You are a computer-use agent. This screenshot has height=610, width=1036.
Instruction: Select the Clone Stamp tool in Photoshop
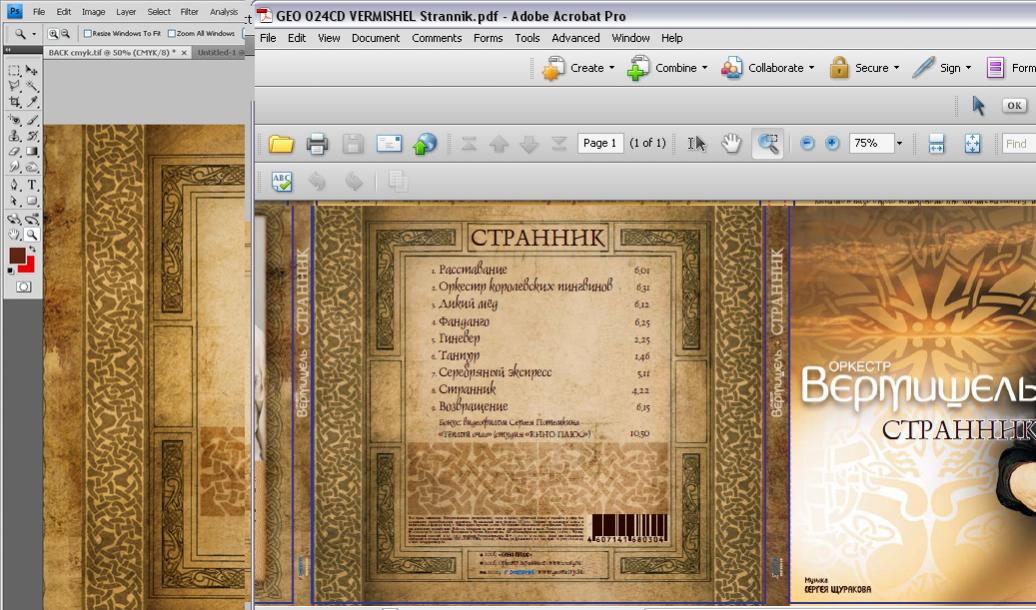14,135
